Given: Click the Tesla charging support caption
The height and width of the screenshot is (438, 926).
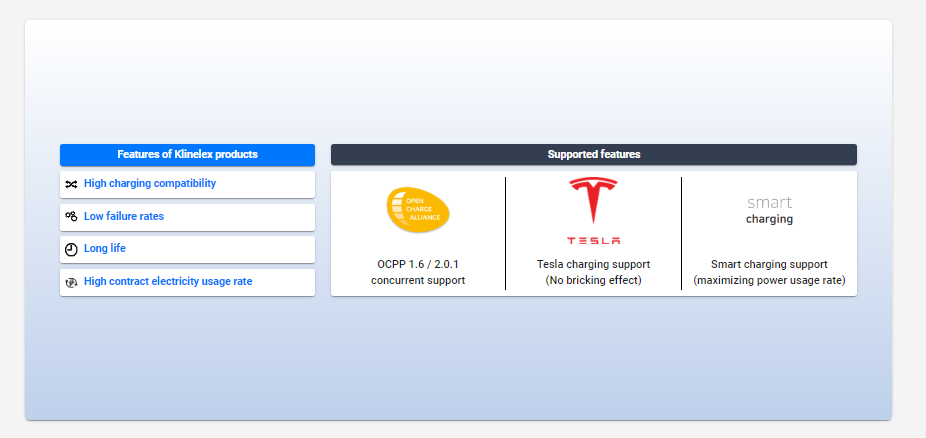Looking at the screenshot, I should point(593,265).
